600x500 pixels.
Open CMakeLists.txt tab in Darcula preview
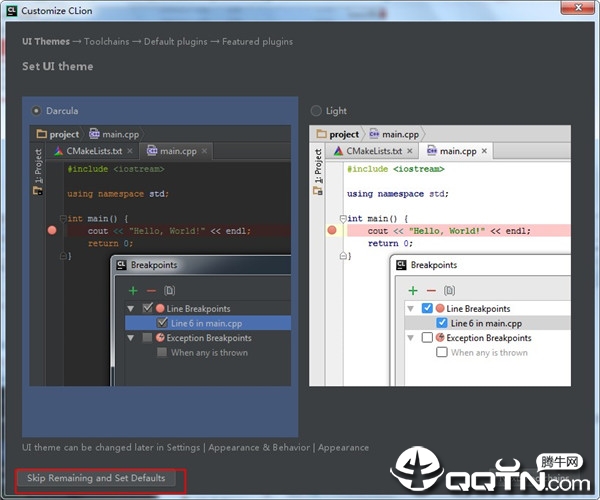click(94, 151)
